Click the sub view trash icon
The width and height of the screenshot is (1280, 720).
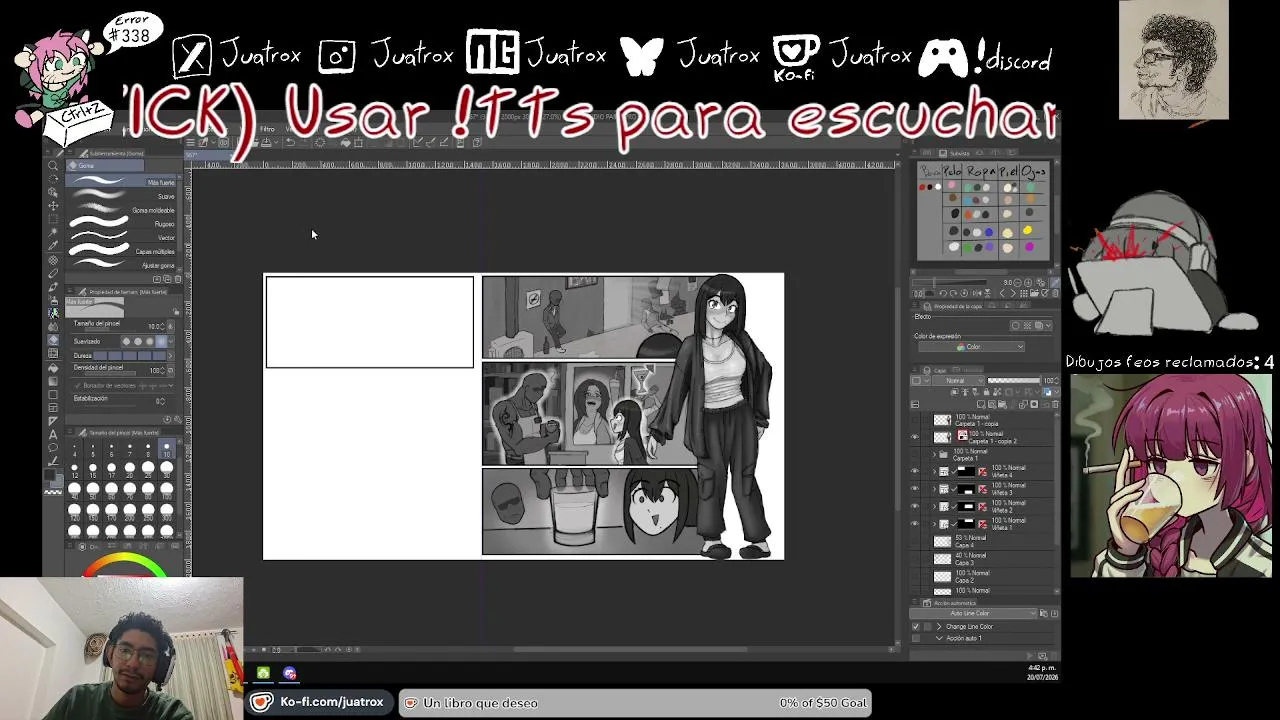pyautogui.click(x=1054, y=293)
